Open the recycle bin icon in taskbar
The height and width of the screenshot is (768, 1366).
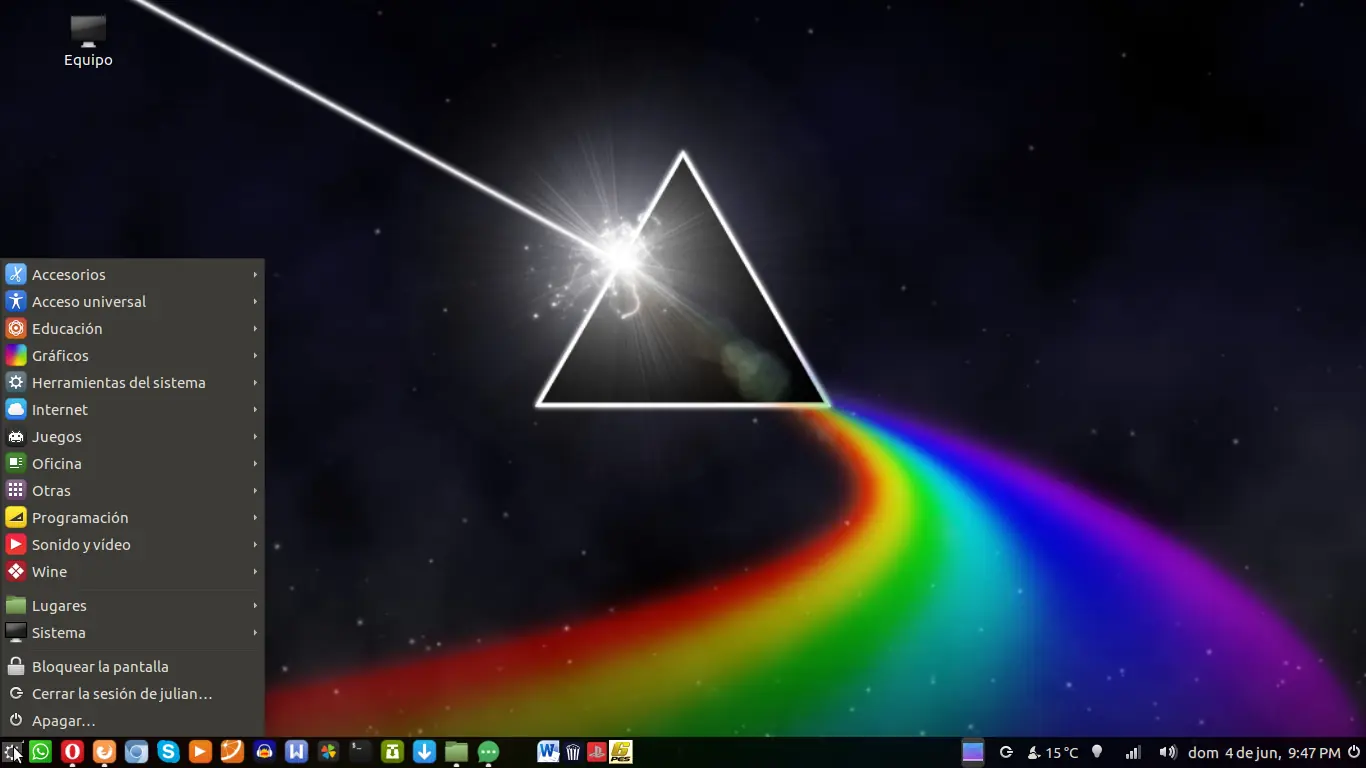[573, 752]
